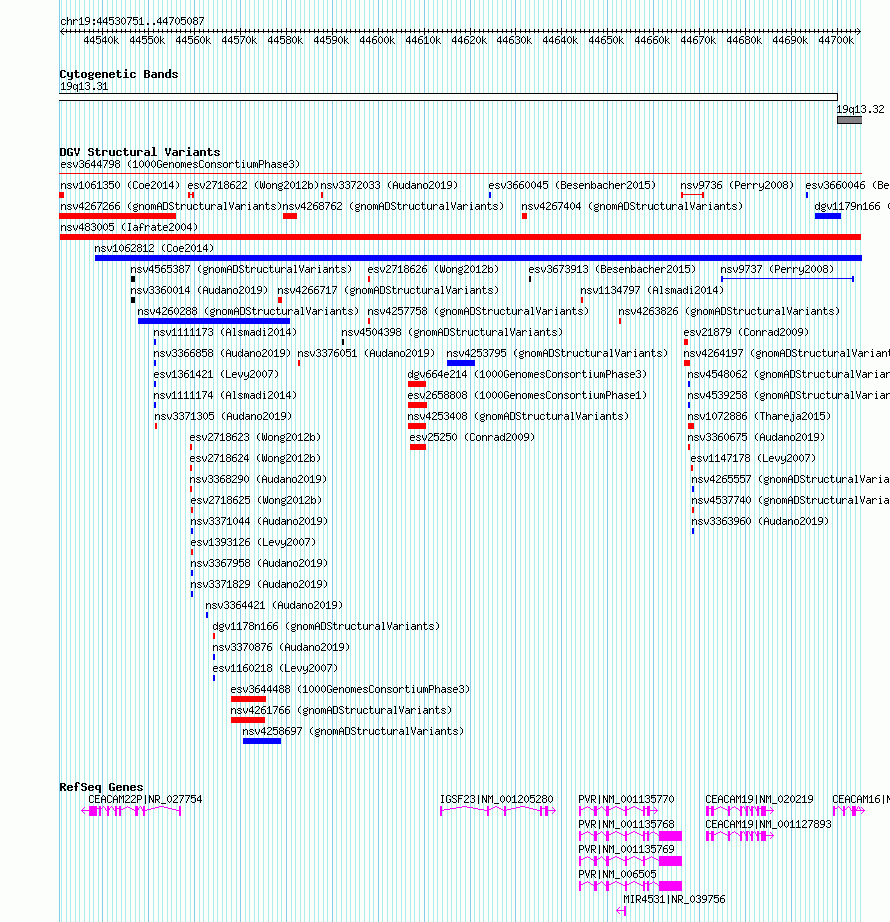
Task: Open esv21879 (Conrad2009) variant label
Action: click(x=746, y=332)
